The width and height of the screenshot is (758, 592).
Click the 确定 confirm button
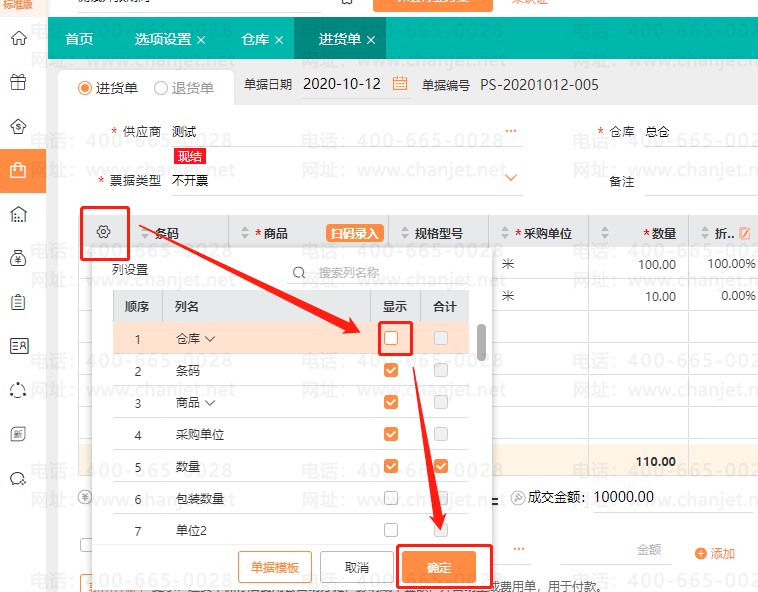[439, 567]
